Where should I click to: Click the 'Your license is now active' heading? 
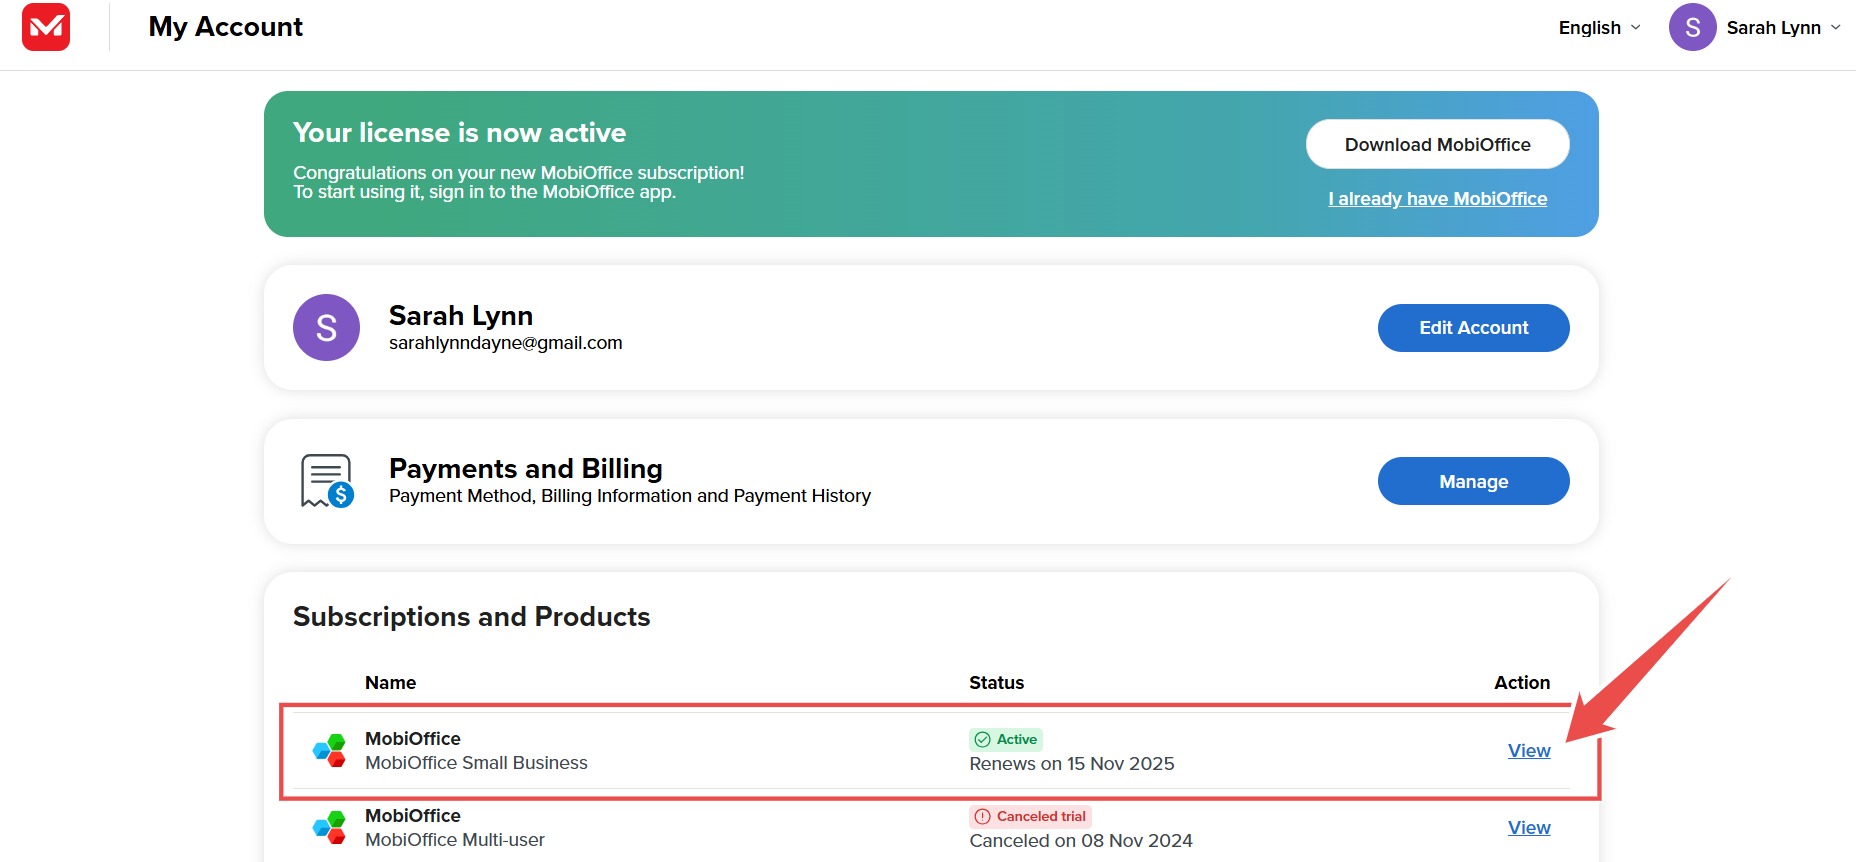[x=459, y=133]
